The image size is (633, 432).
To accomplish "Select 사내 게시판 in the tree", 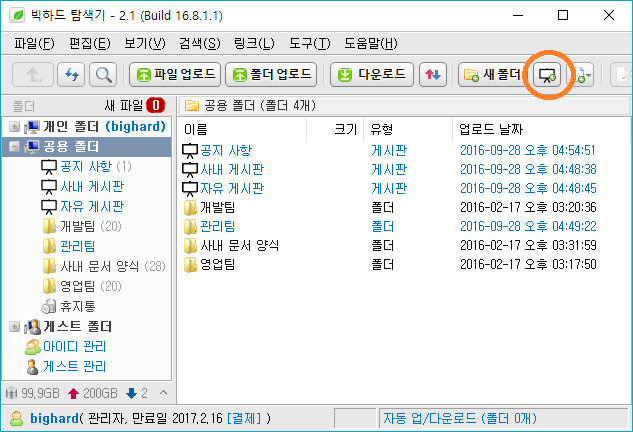I will [x=92, y=187].
